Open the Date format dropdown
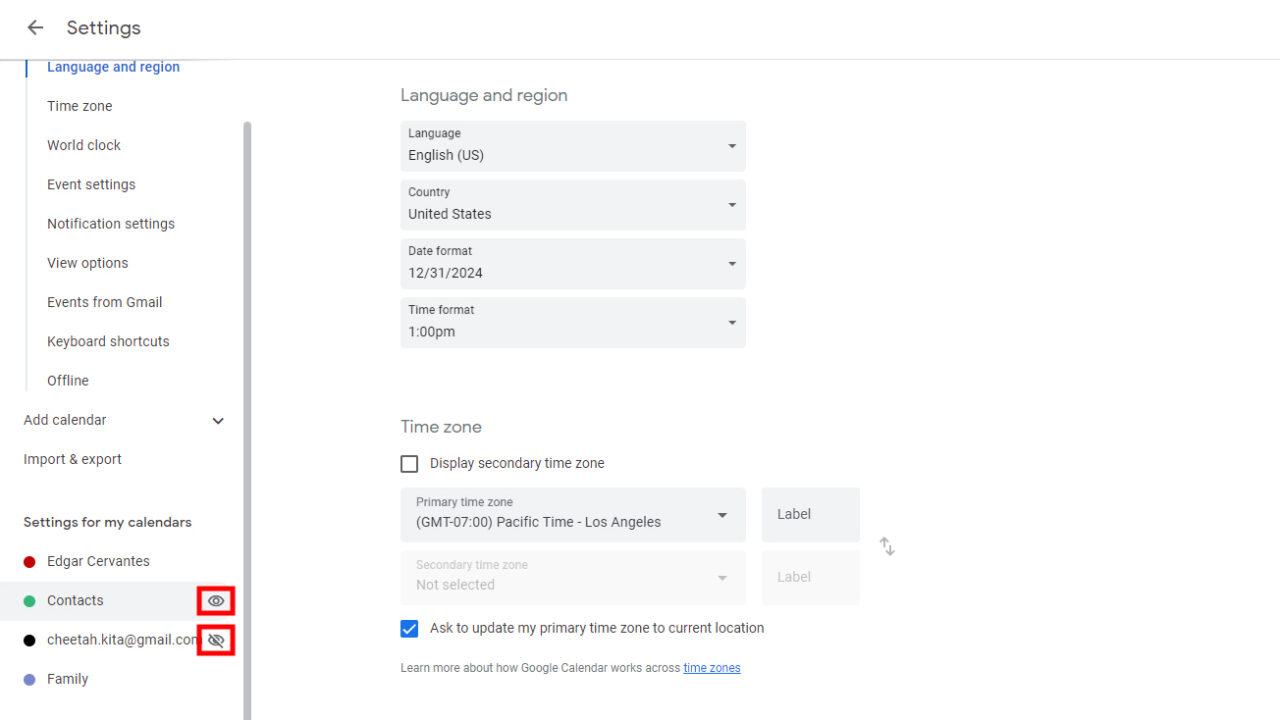This screenshot has height=720, width=1280. (x=572, y=264)
